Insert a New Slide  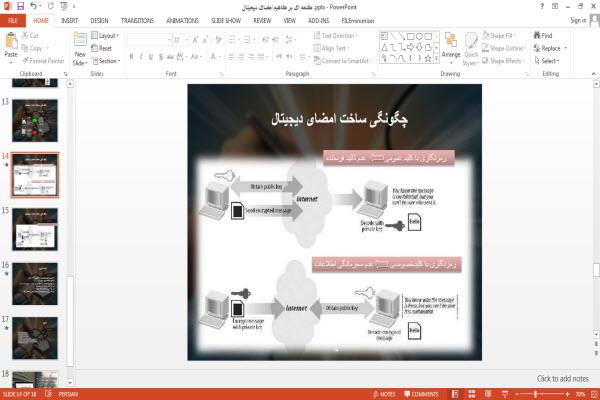80,49
